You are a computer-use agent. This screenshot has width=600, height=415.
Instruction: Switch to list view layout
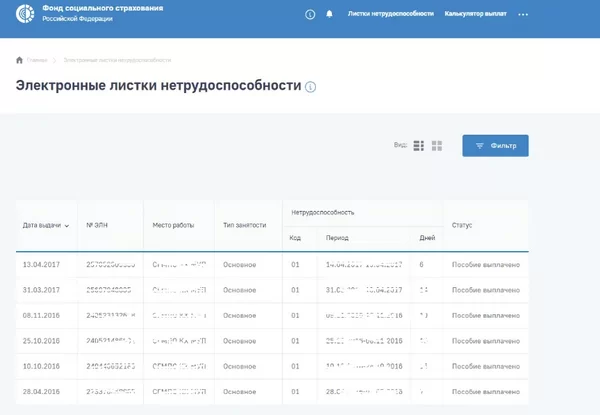(x=419, y=146)
